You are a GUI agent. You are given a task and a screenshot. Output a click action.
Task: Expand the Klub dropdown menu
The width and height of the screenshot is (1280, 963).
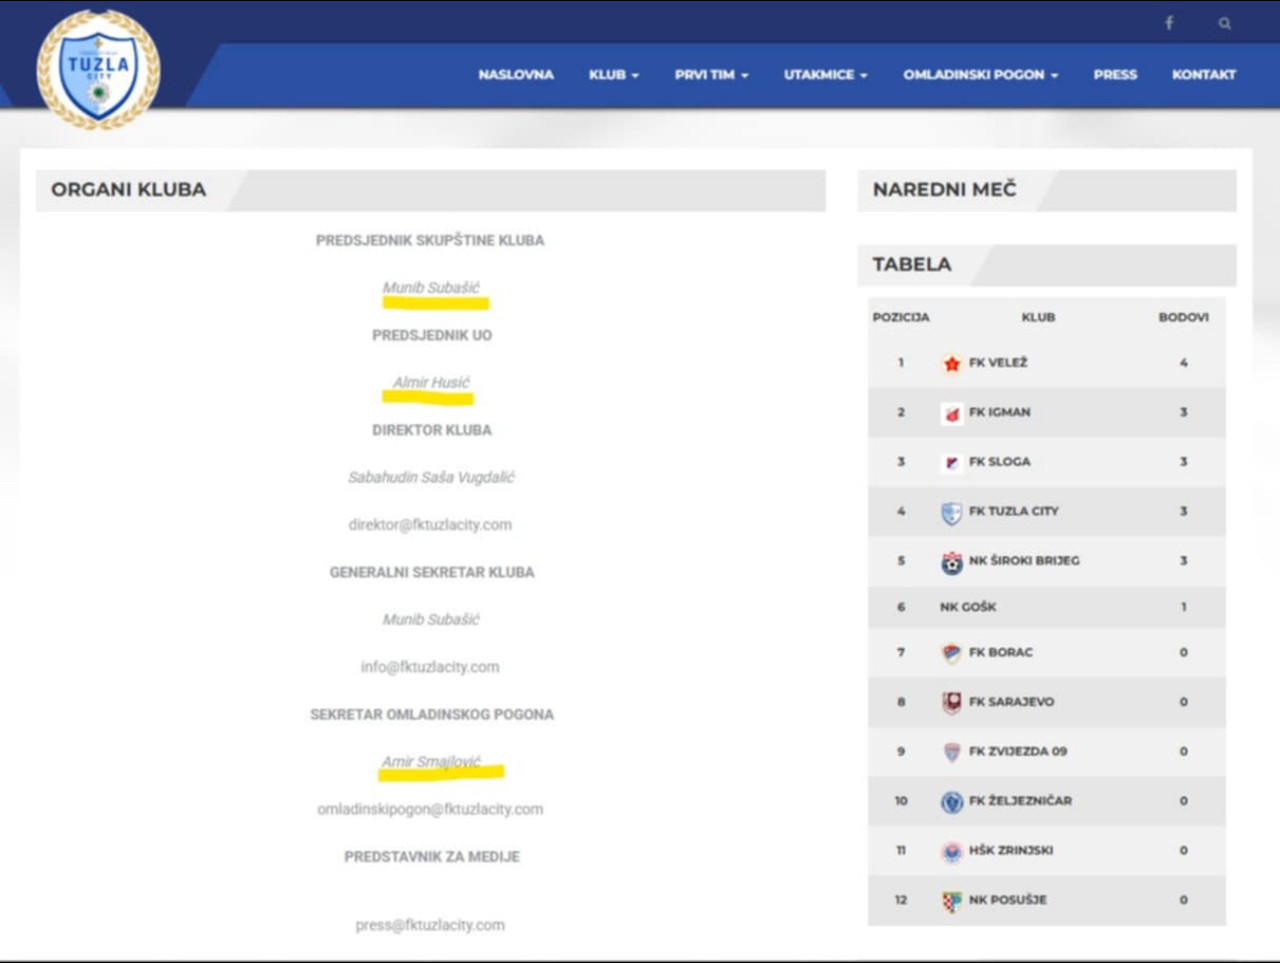pos(613,75)
